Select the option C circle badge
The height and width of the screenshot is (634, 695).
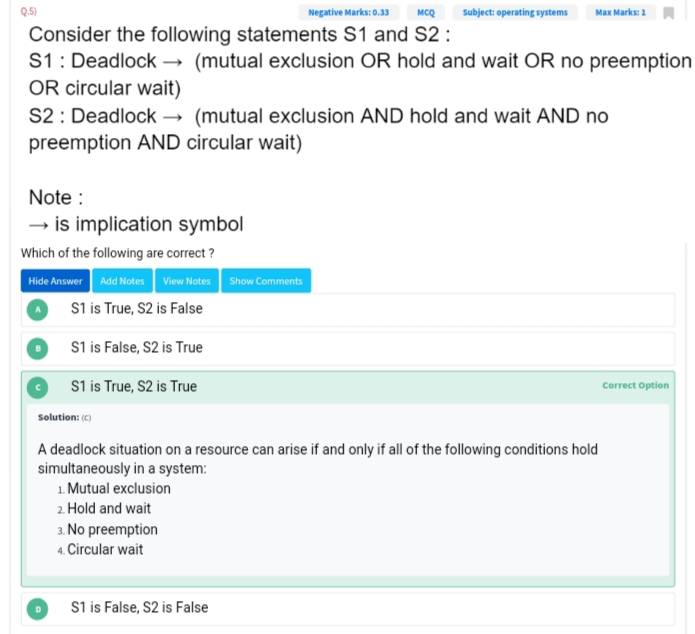coord(39,387)
